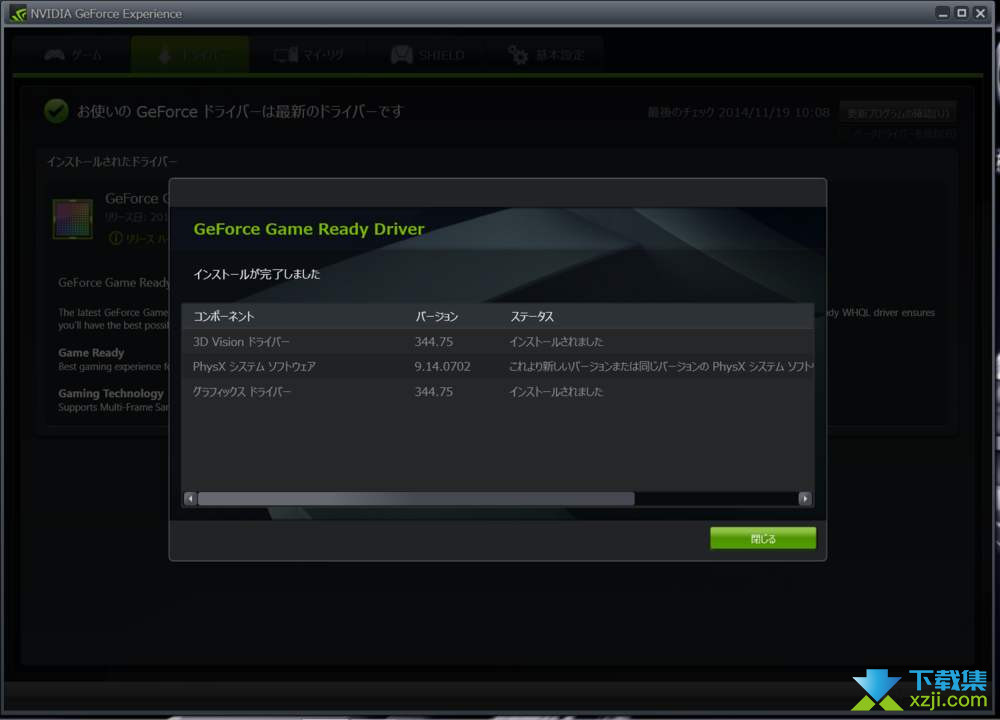This screenshot has width=1000, height=720.
Task: Click the right arrow of the horizontal scrollbar
Action: tap(805, 499)
